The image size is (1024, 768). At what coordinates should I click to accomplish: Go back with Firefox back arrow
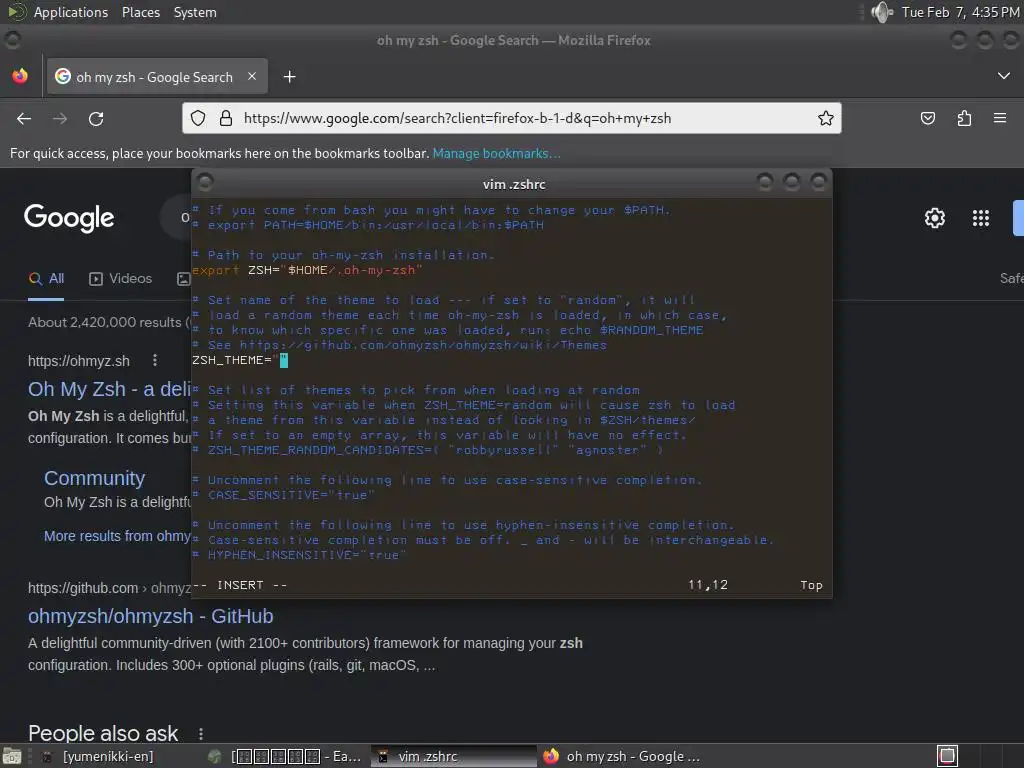[x=24, y=118]
